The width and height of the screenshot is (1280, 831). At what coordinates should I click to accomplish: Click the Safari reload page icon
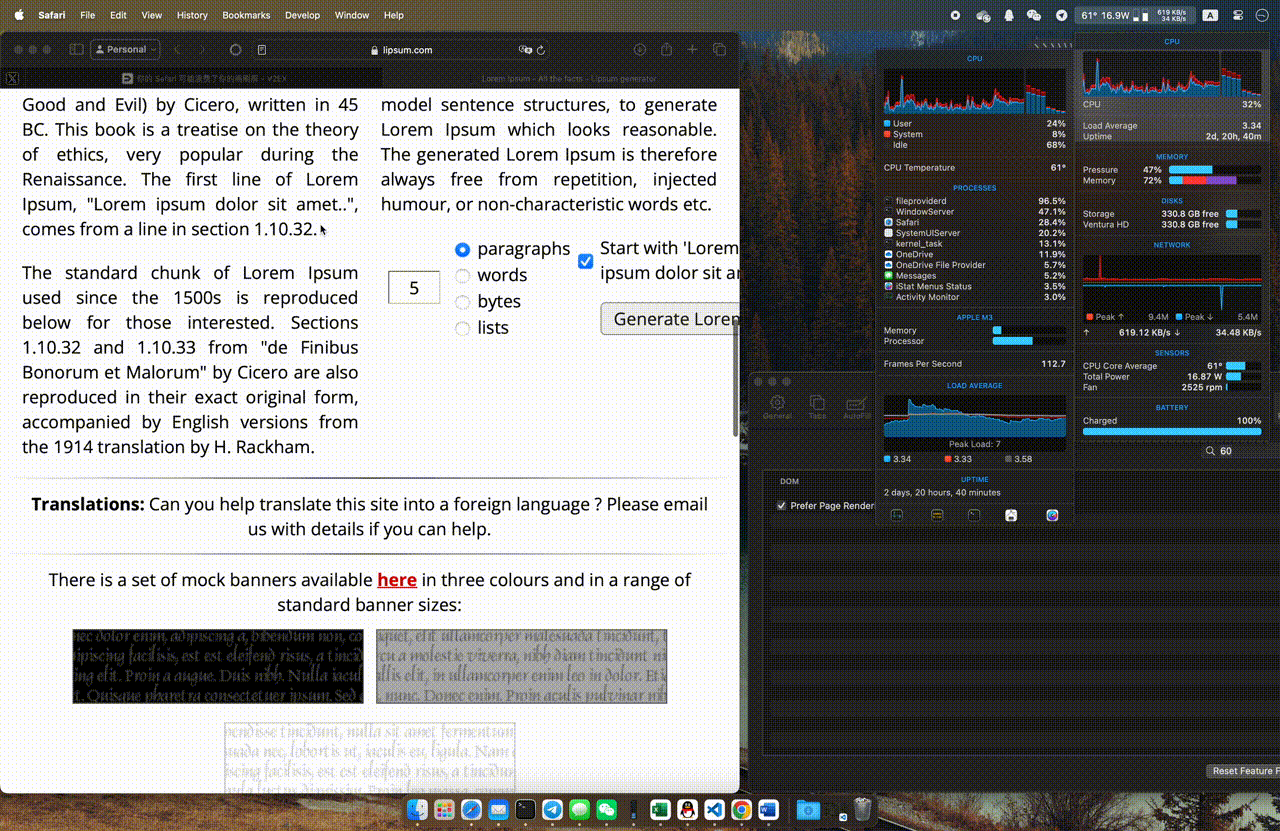coord(541,50)
